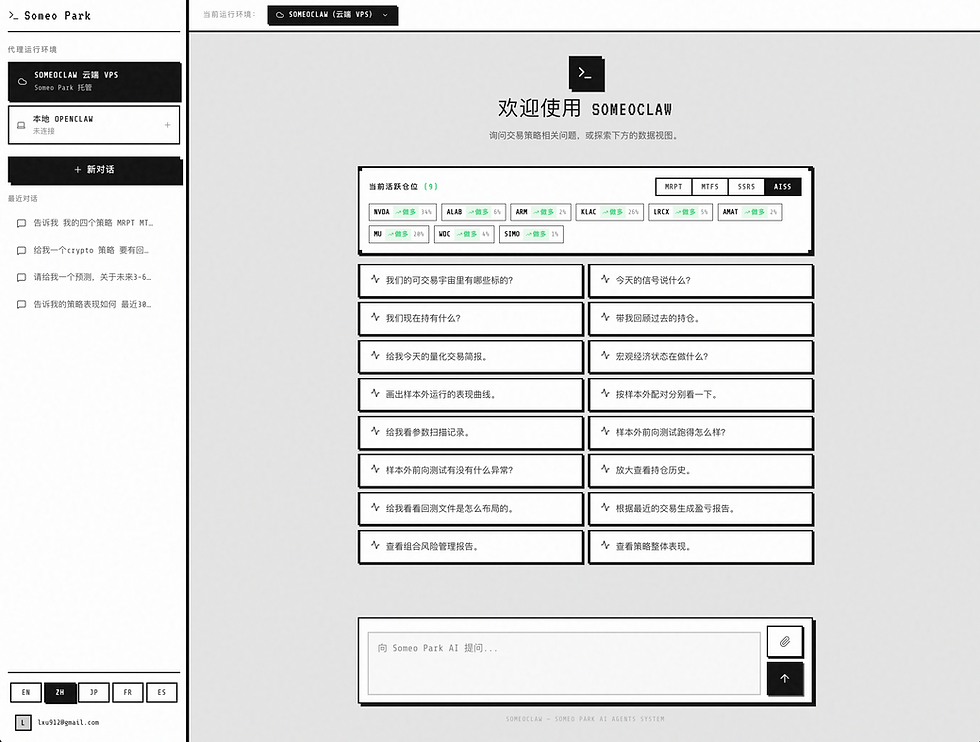Select prompt 画出样本外运行的表现曲线。

tap(471, 395)
